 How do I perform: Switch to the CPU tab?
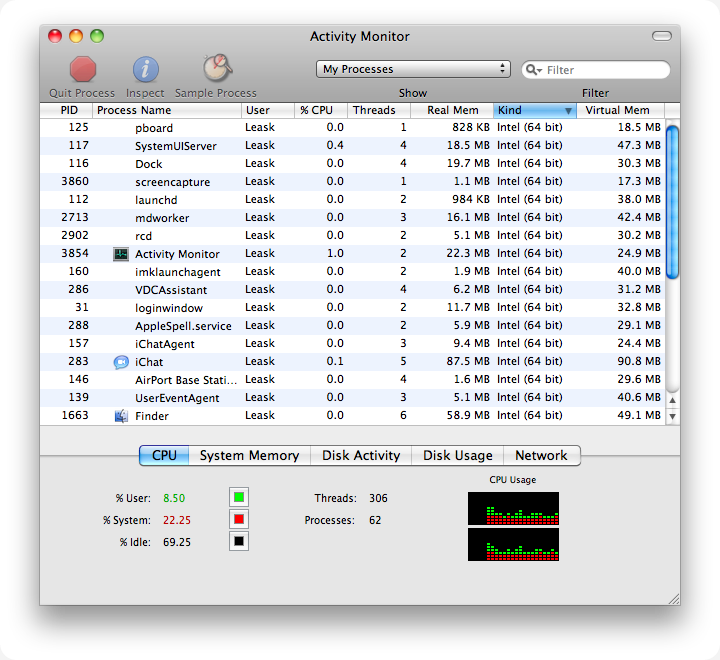click(164, 455)
